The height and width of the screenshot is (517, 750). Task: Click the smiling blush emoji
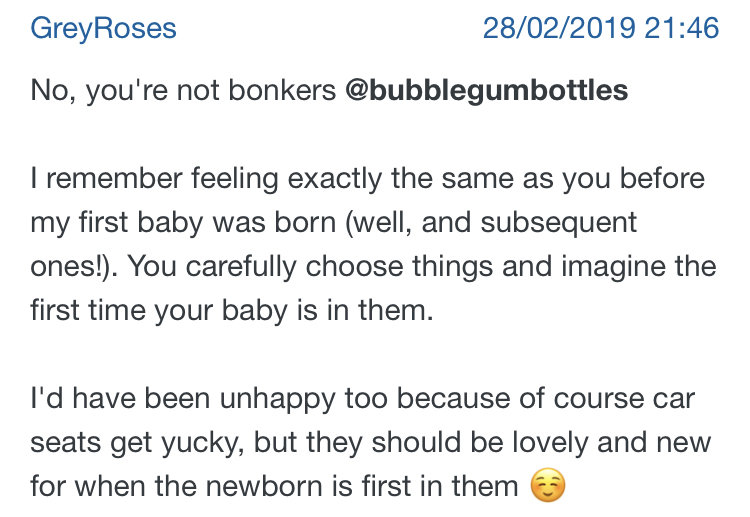click(548, 485)
